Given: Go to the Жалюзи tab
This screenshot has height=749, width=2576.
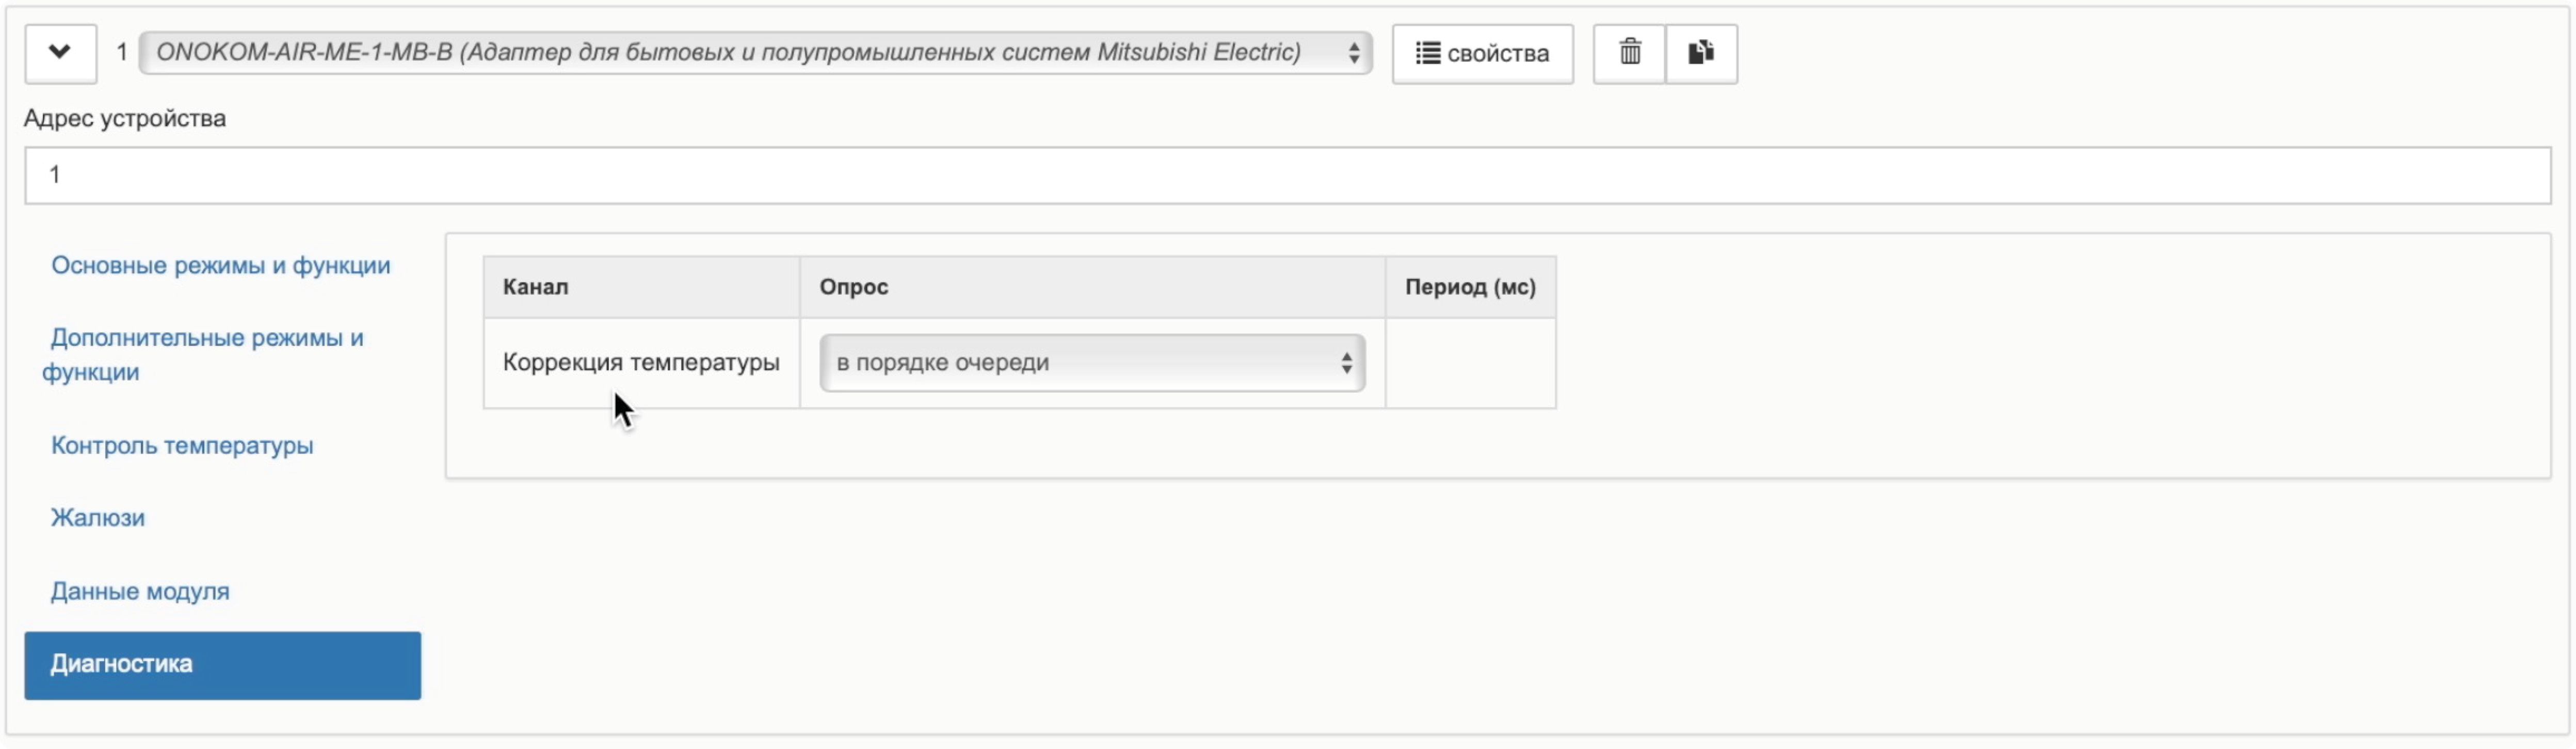Looking at the screenshot, I should [98, 518].
